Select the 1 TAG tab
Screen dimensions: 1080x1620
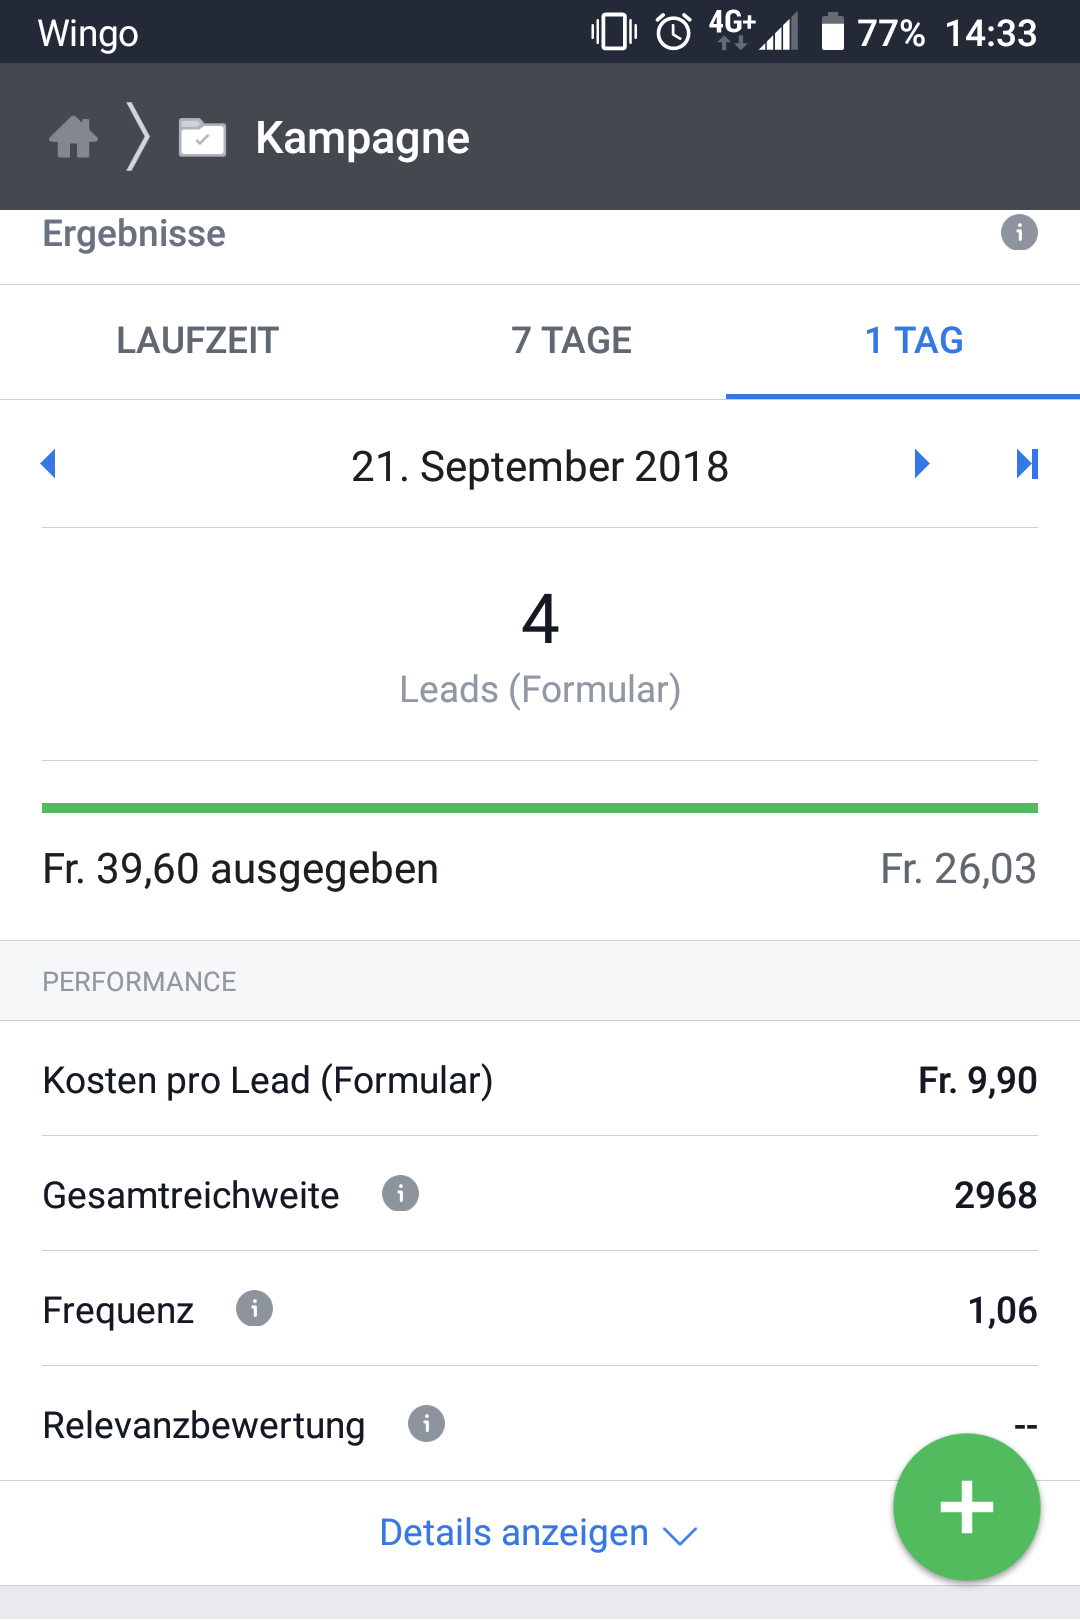(914, 341)
